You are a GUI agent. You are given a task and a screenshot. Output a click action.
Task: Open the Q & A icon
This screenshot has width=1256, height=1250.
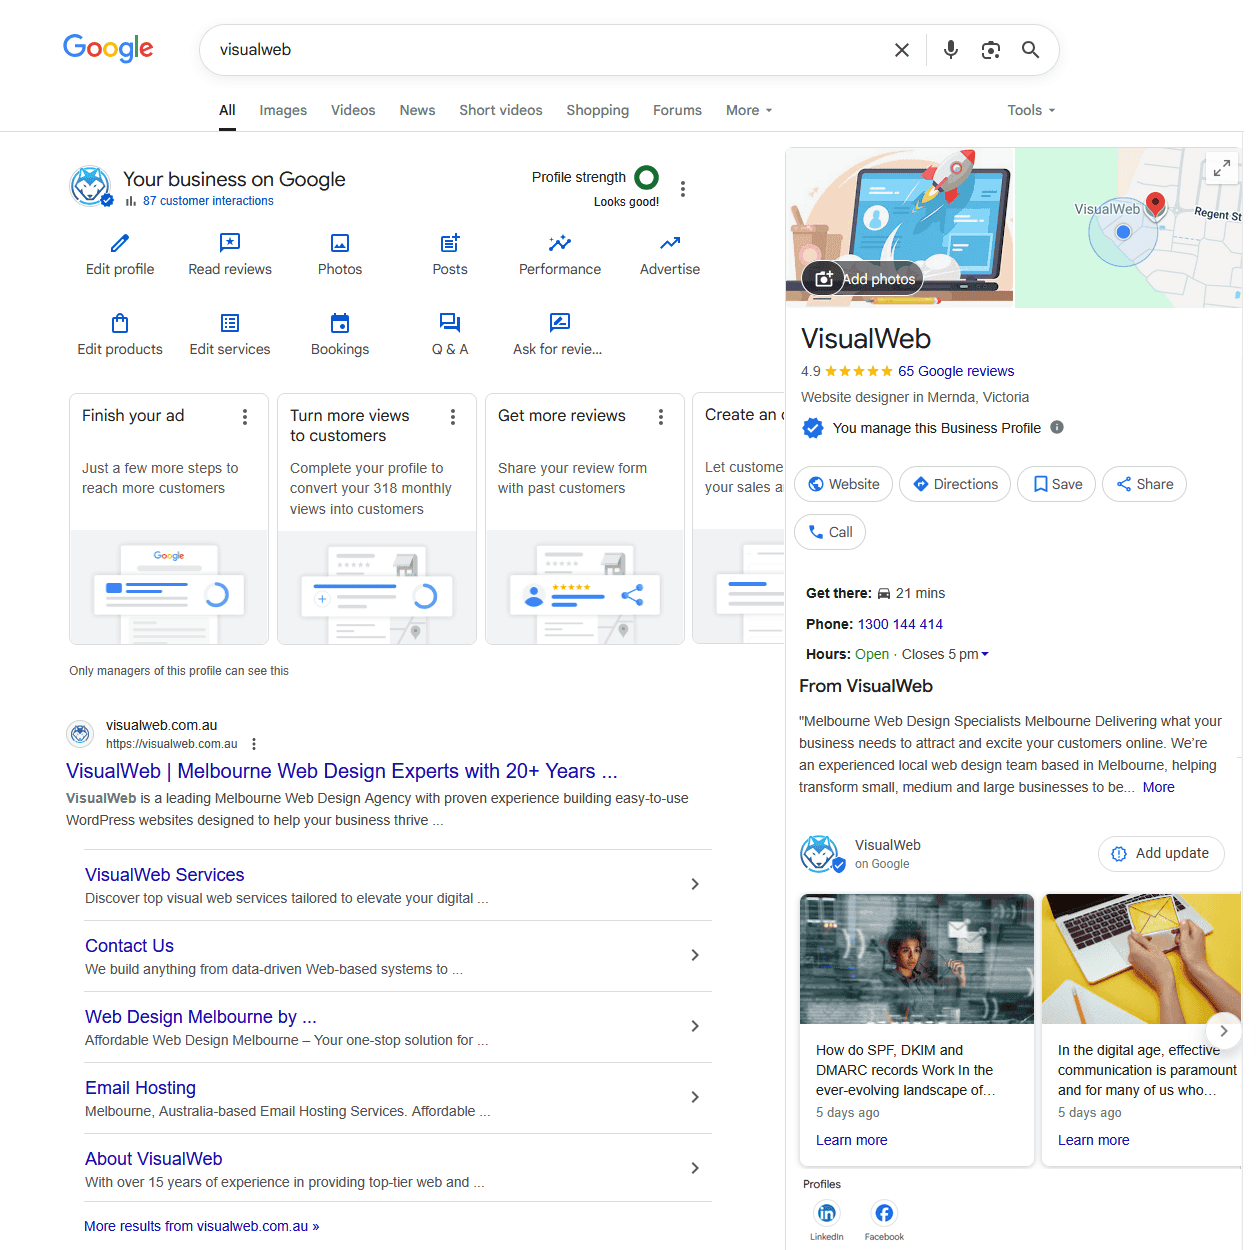coord(449,323)
